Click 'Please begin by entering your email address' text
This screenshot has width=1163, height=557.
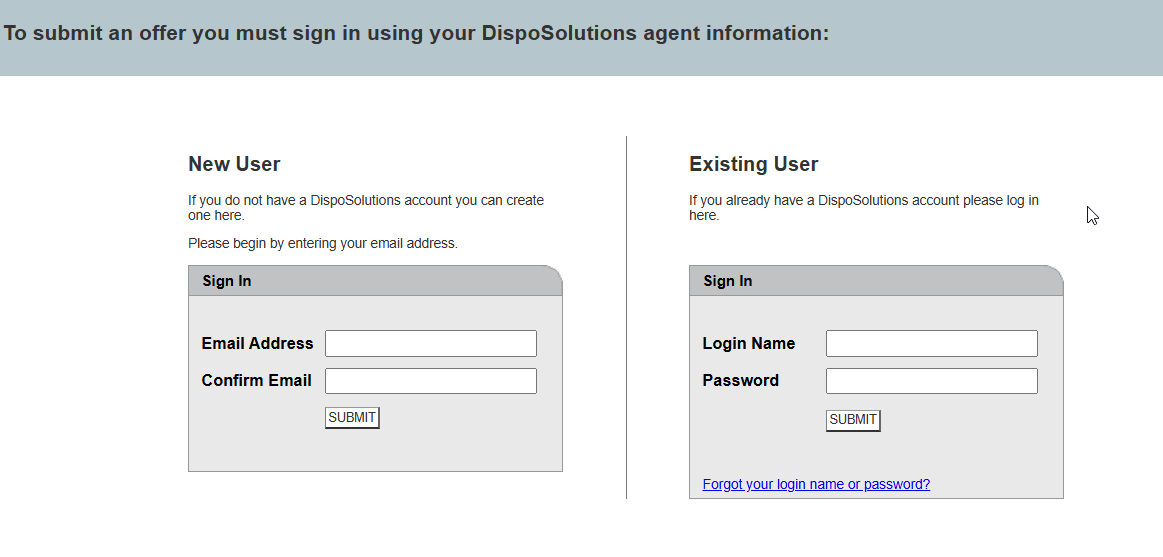(323, 243)
